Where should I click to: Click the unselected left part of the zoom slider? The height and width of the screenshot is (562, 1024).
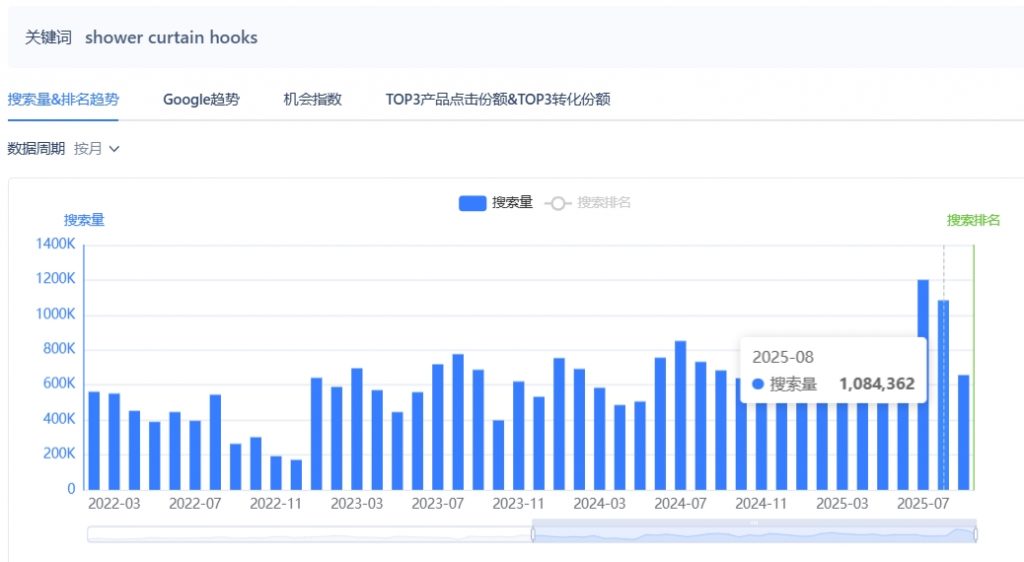click(x=310, y=535)
